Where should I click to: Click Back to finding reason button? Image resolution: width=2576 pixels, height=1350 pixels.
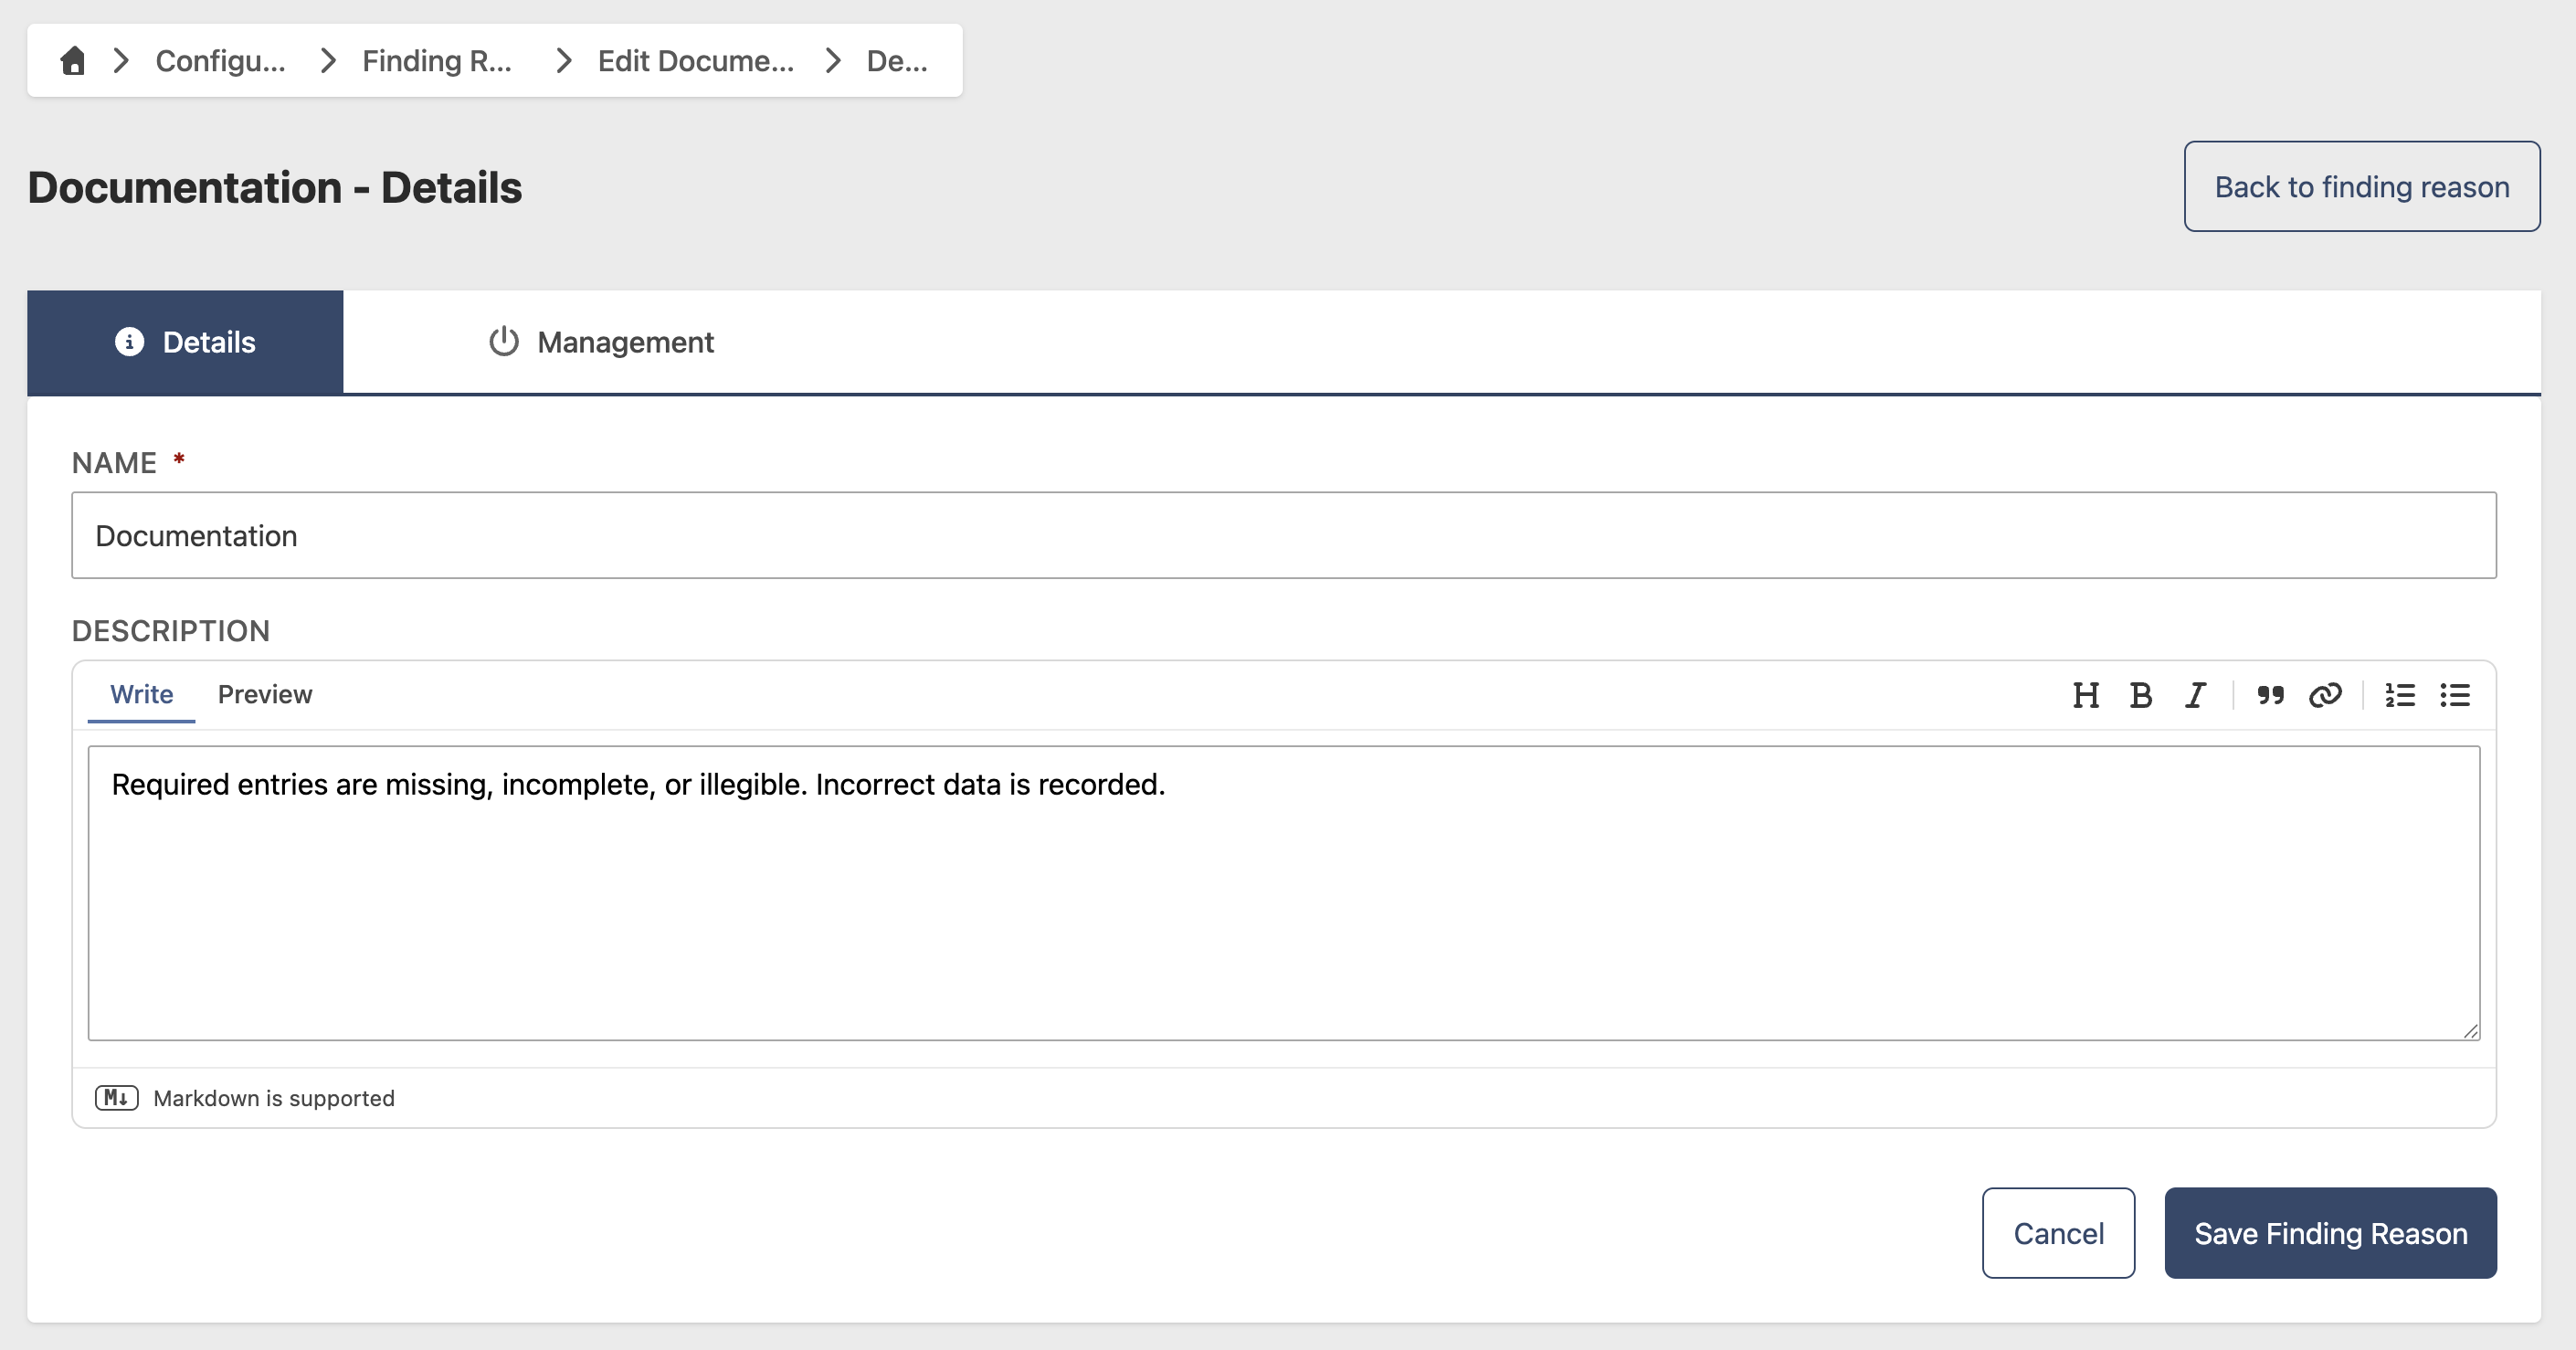(x=2362, y=186)
